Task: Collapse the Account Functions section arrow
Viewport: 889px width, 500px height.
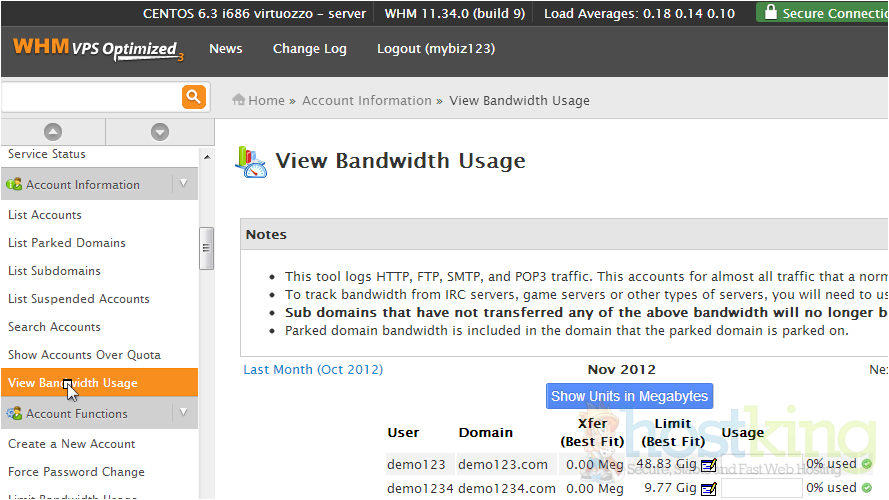Action: coord(183,413)
